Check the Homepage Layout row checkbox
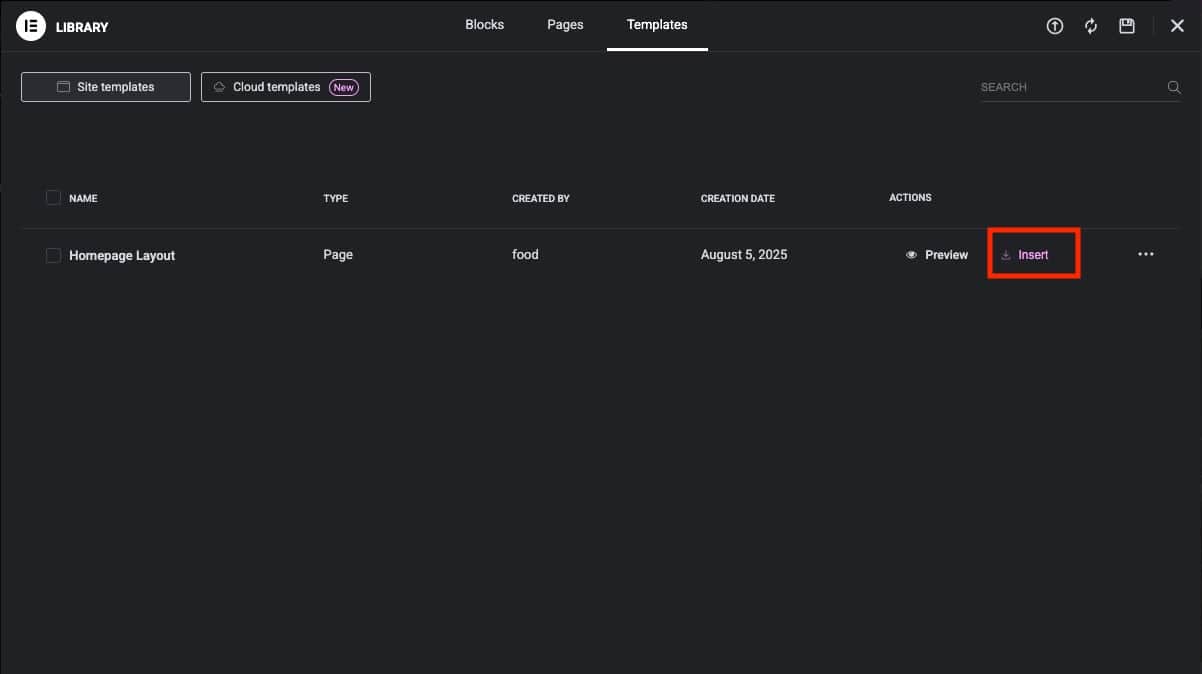This screenshot has height=674, width=1202. click(53, 255)
